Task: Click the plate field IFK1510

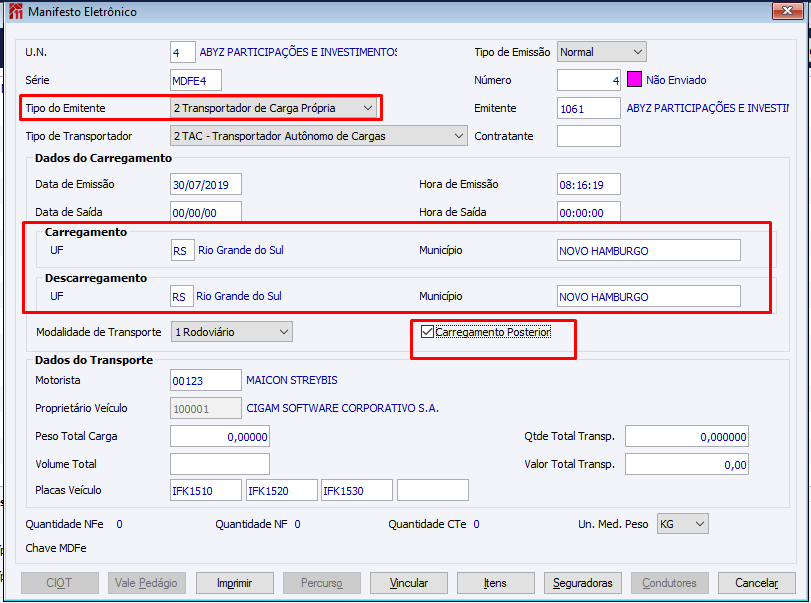Action: (x=206, y=490)
